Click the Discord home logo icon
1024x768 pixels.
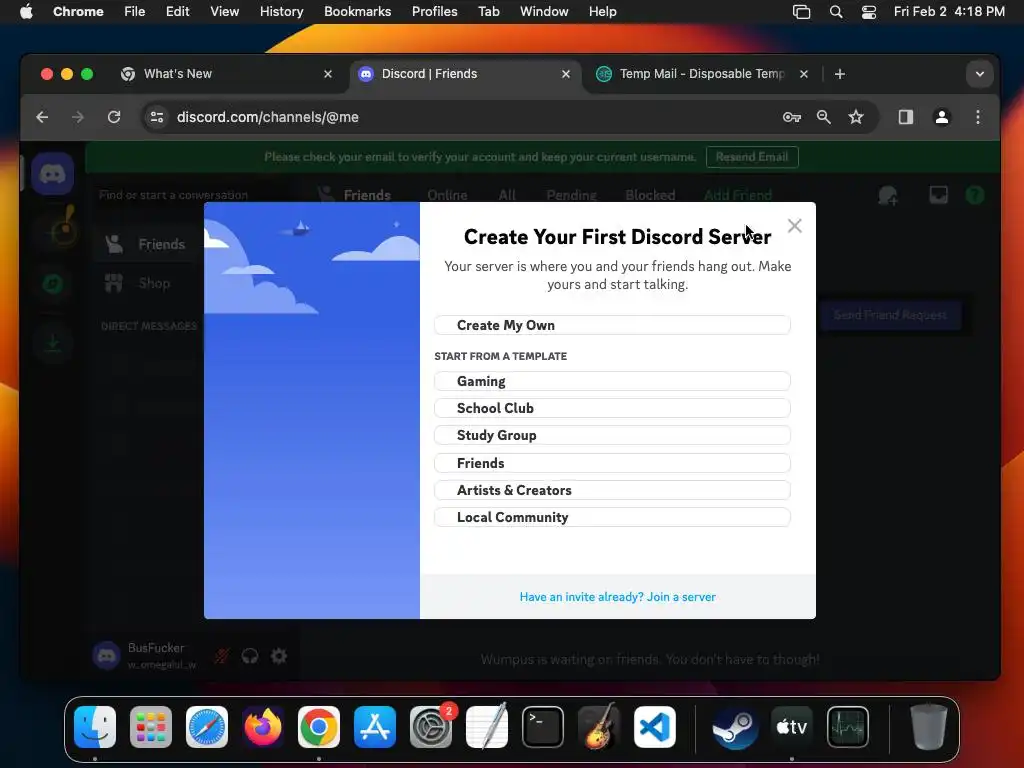click(53, 174)
